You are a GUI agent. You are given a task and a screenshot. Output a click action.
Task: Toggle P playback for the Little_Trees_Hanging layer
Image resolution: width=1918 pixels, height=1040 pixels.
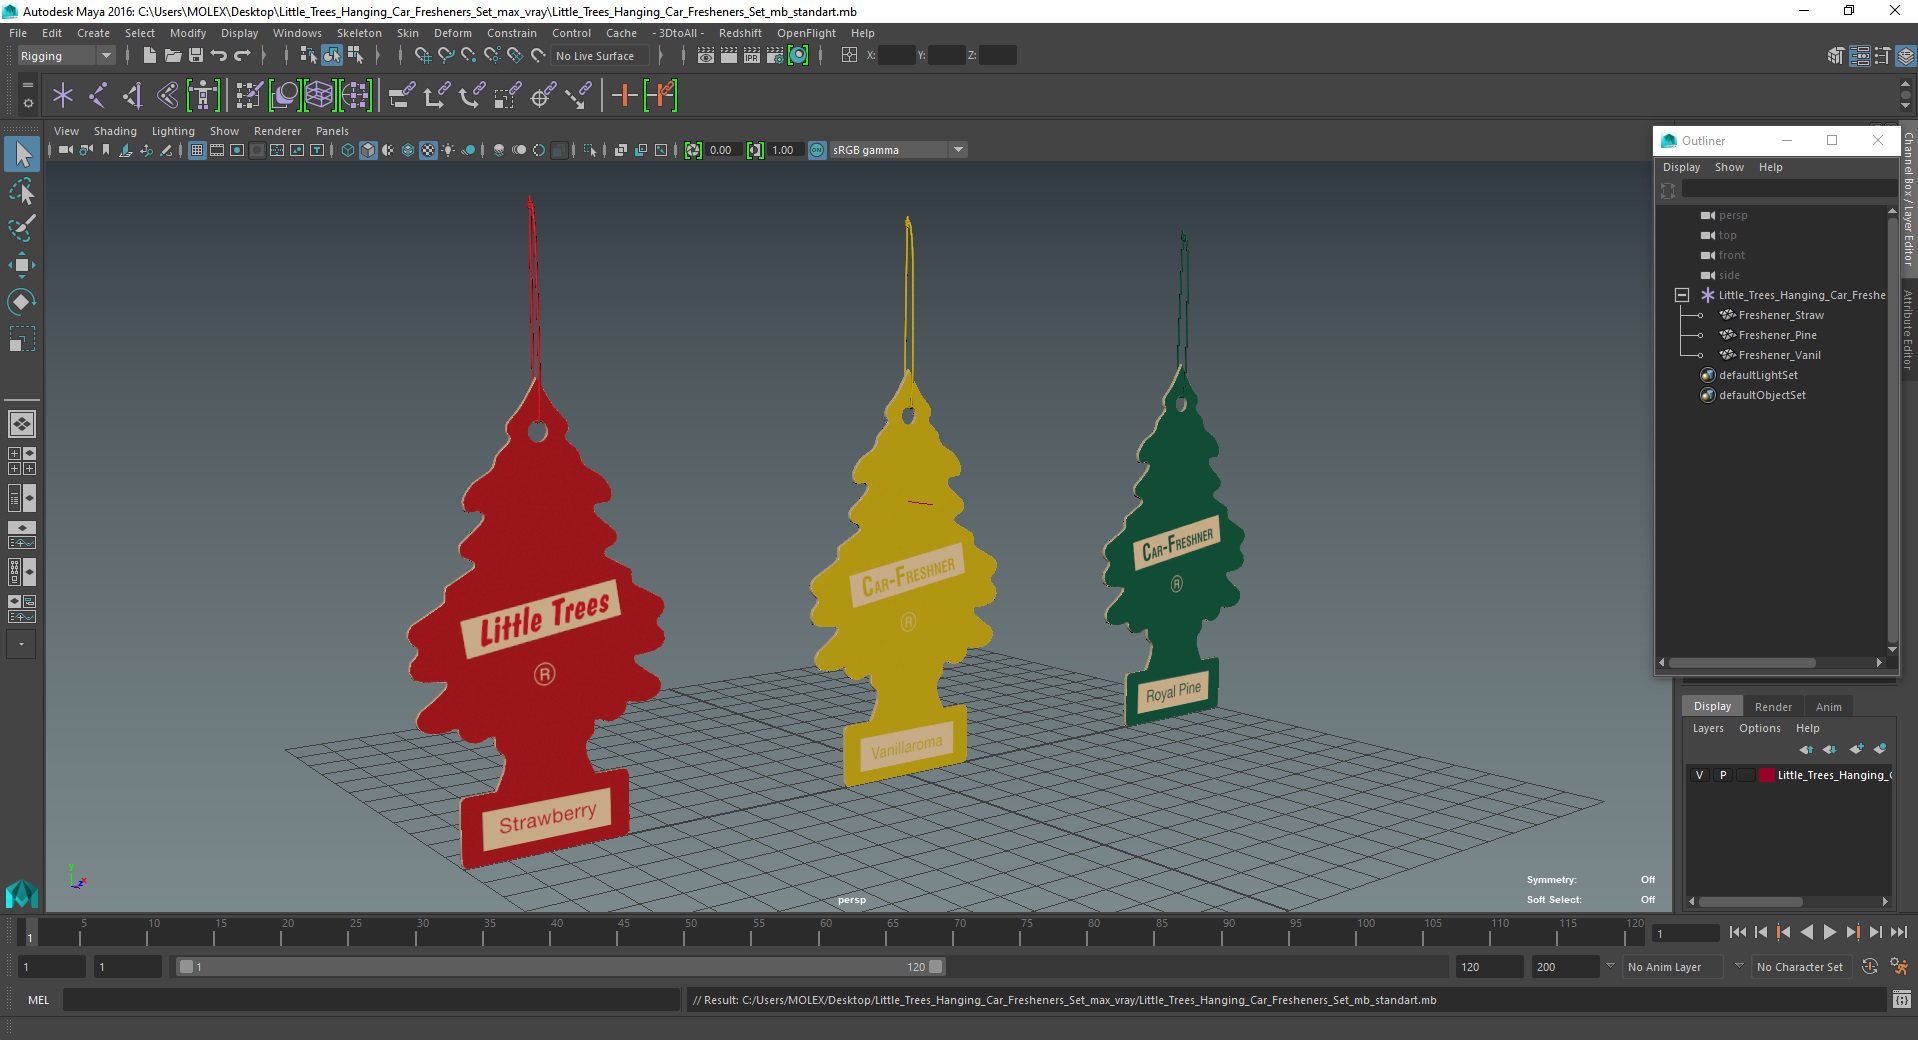click(x=1723, y=775)
